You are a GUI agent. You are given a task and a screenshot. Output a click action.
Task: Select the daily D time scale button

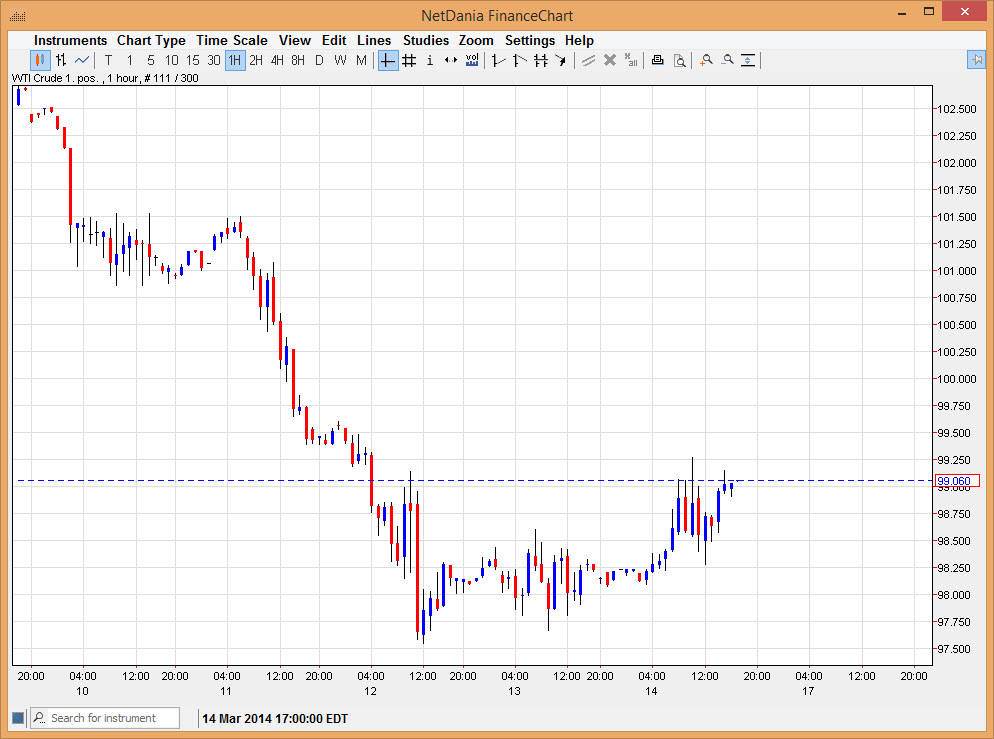click(x=319, y=60)
